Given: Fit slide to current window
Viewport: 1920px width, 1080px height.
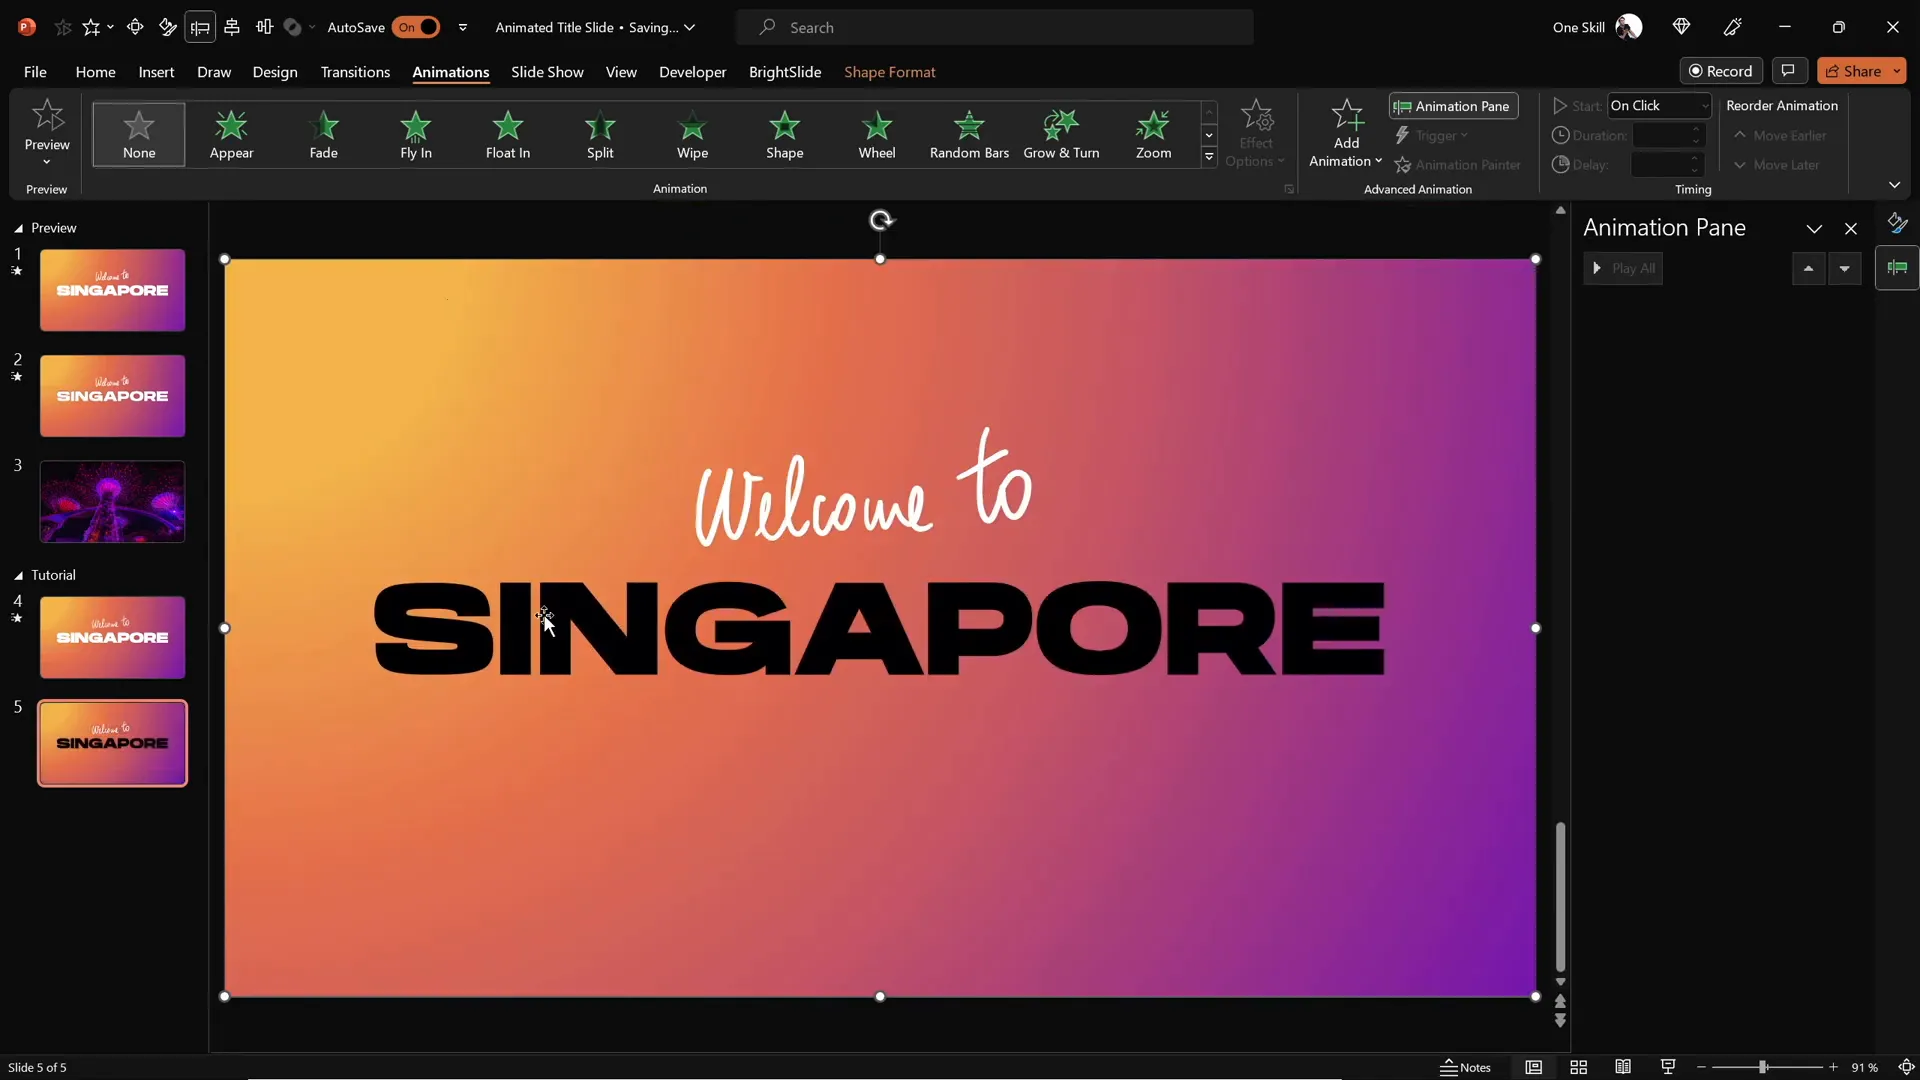Looking at the screenshot, I should coord(1906,1067).
